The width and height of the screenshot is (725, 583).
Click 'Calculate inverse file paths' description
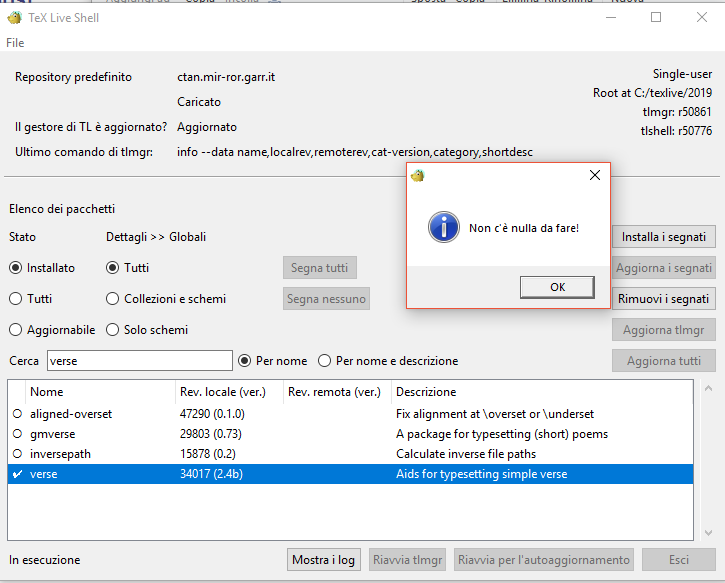466,454
